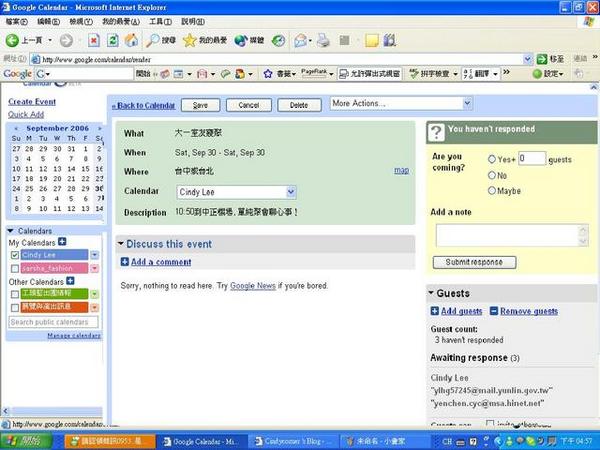This screenshot has height=450, width=600.
Task: Go to previous month in mini calendar
Action: 16,128
